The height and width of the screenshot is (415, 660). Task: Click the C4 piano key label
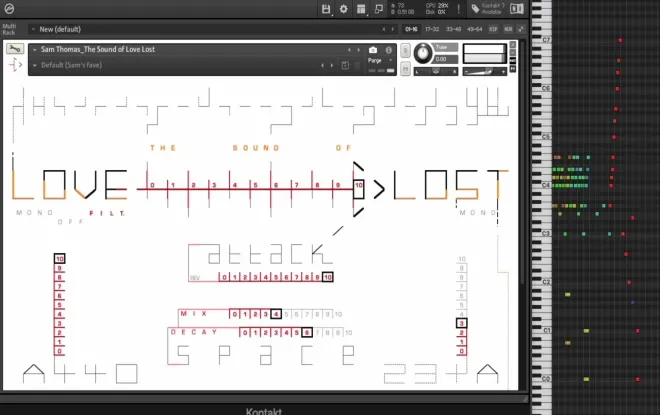546,185
